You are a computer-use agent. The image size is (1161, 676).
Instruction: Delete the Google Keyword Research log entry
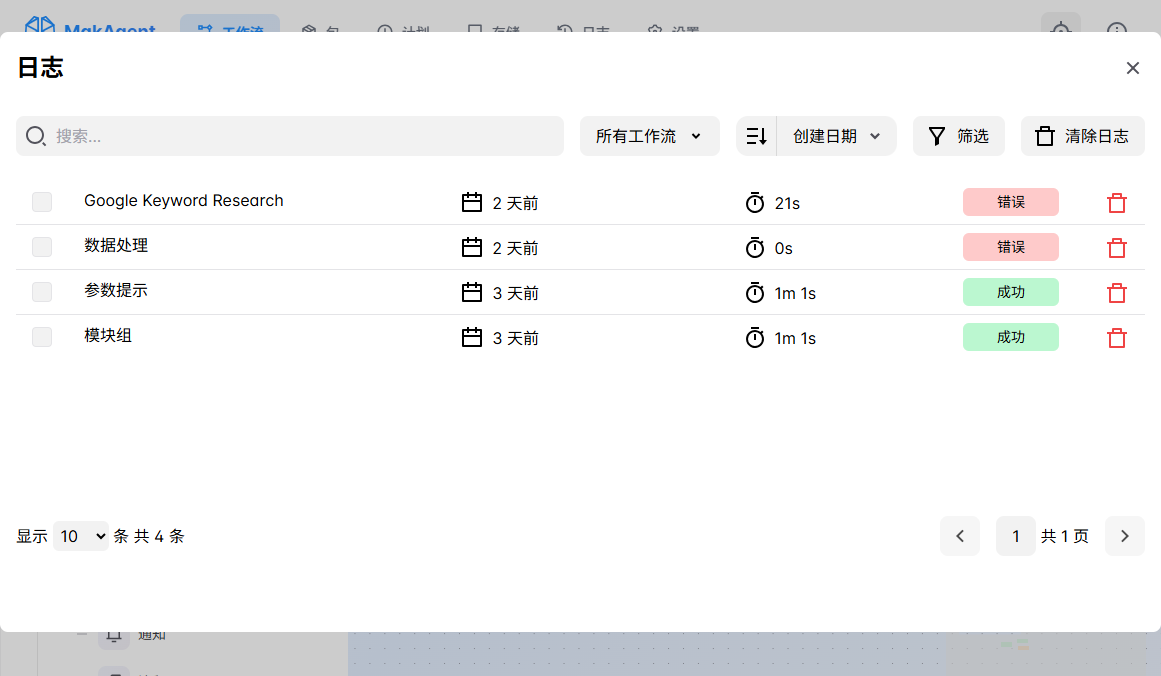1117,203
